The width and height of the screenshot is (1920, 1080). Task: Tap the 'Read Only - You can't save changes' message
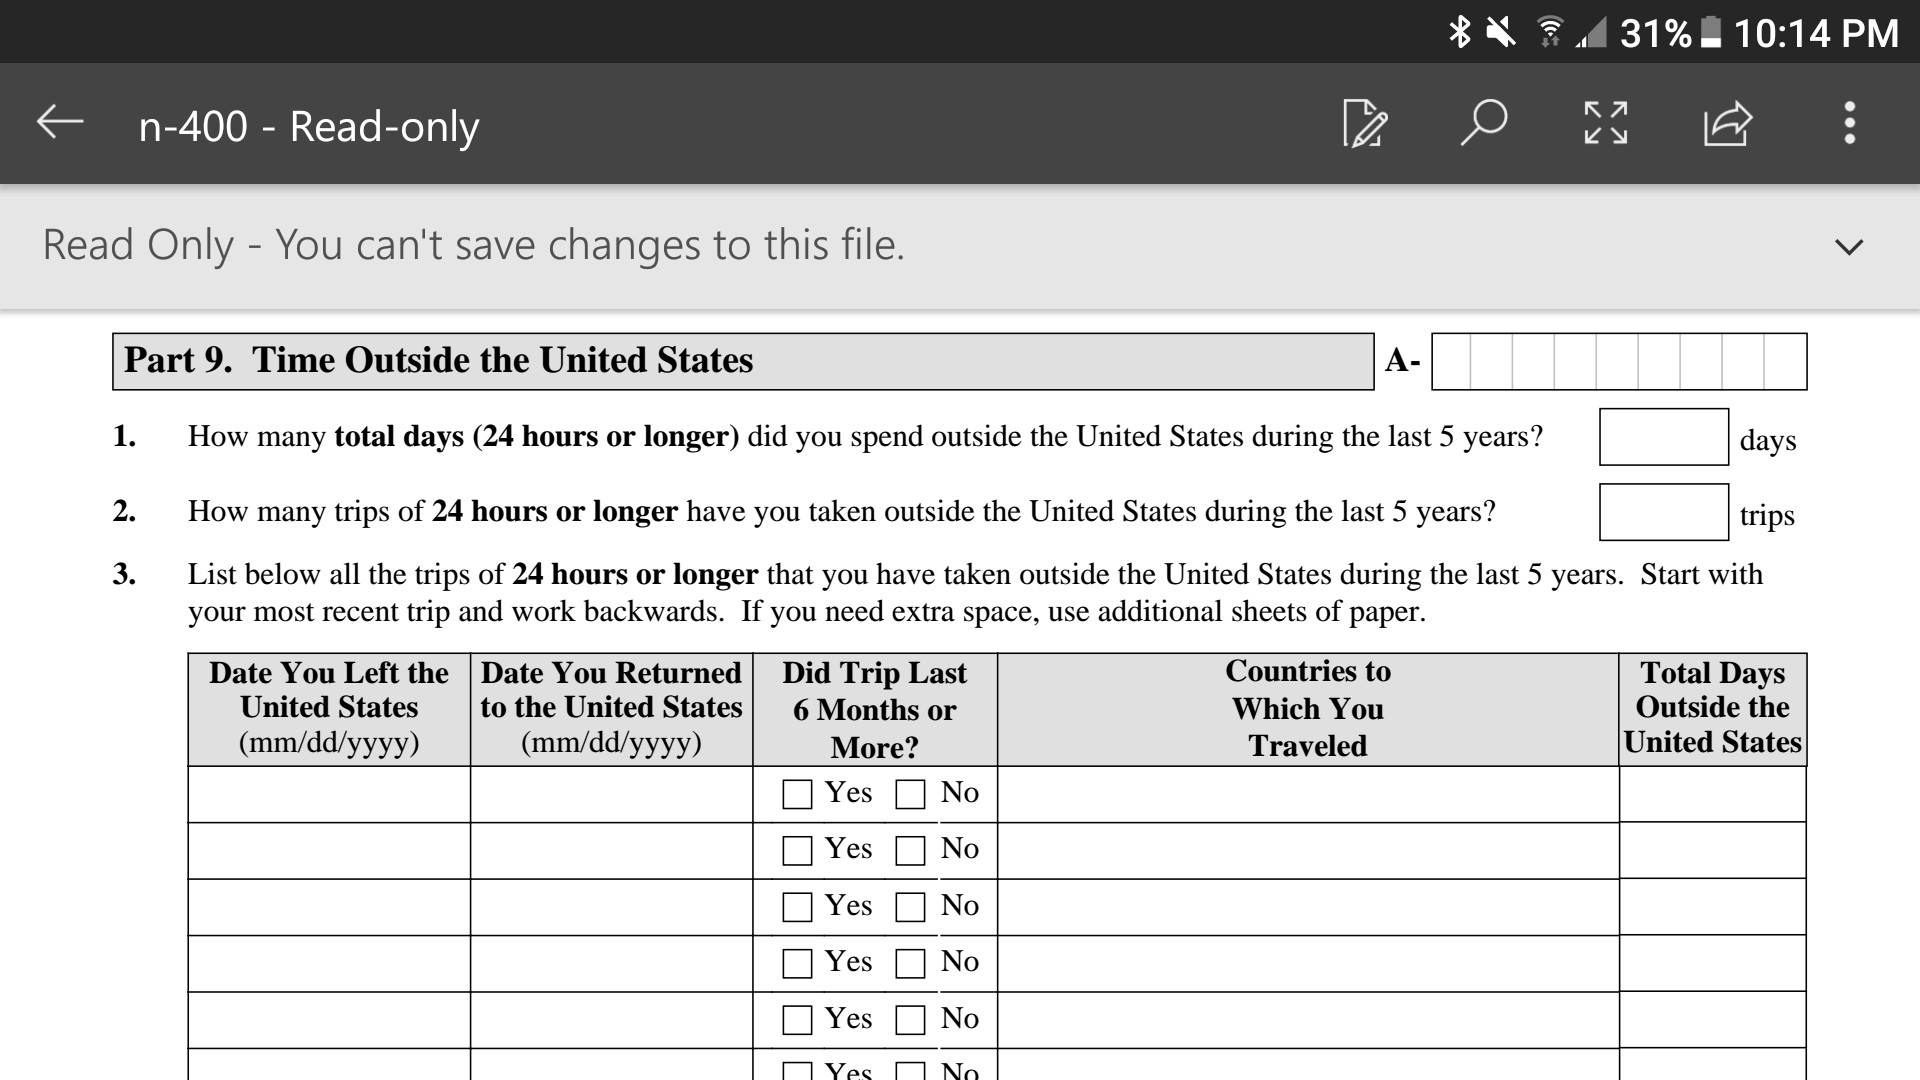(x=473, y=245)
